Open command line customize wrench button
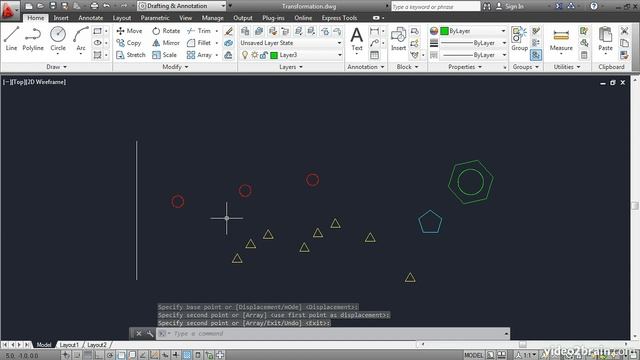 tap(150, 333)
